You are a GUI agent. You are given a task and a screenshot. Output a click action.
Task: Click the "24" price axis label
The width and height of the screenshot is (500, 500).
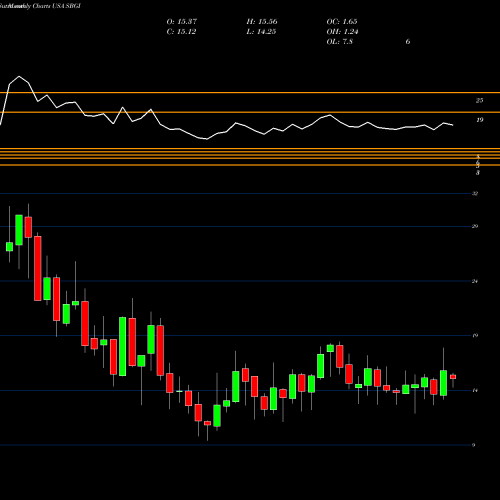[x=475, y=281]
